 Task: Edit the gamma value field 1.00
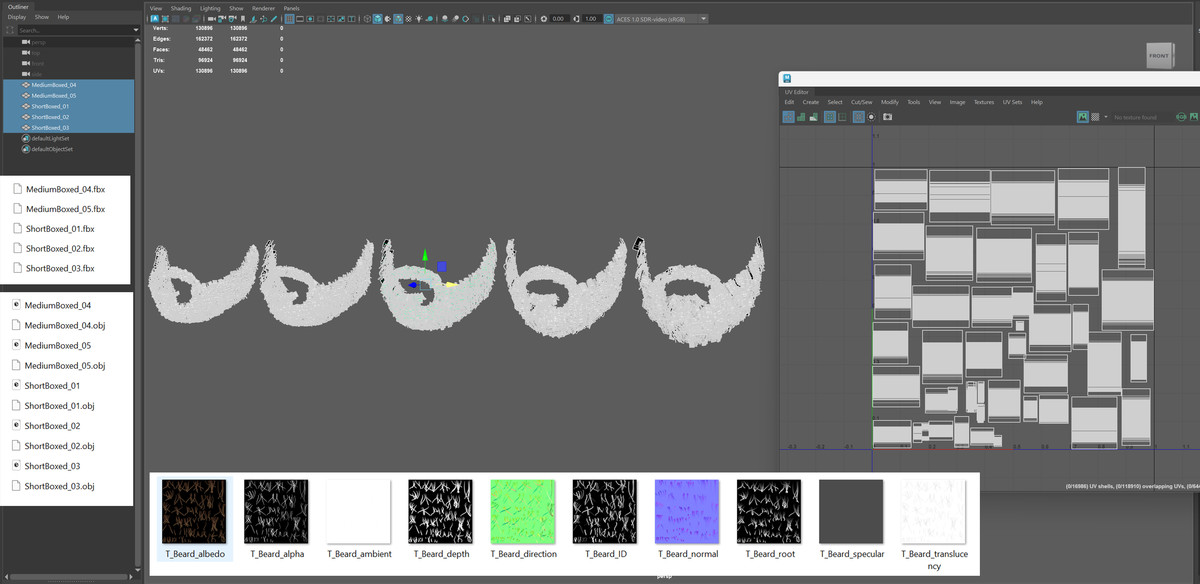(591, 19)
